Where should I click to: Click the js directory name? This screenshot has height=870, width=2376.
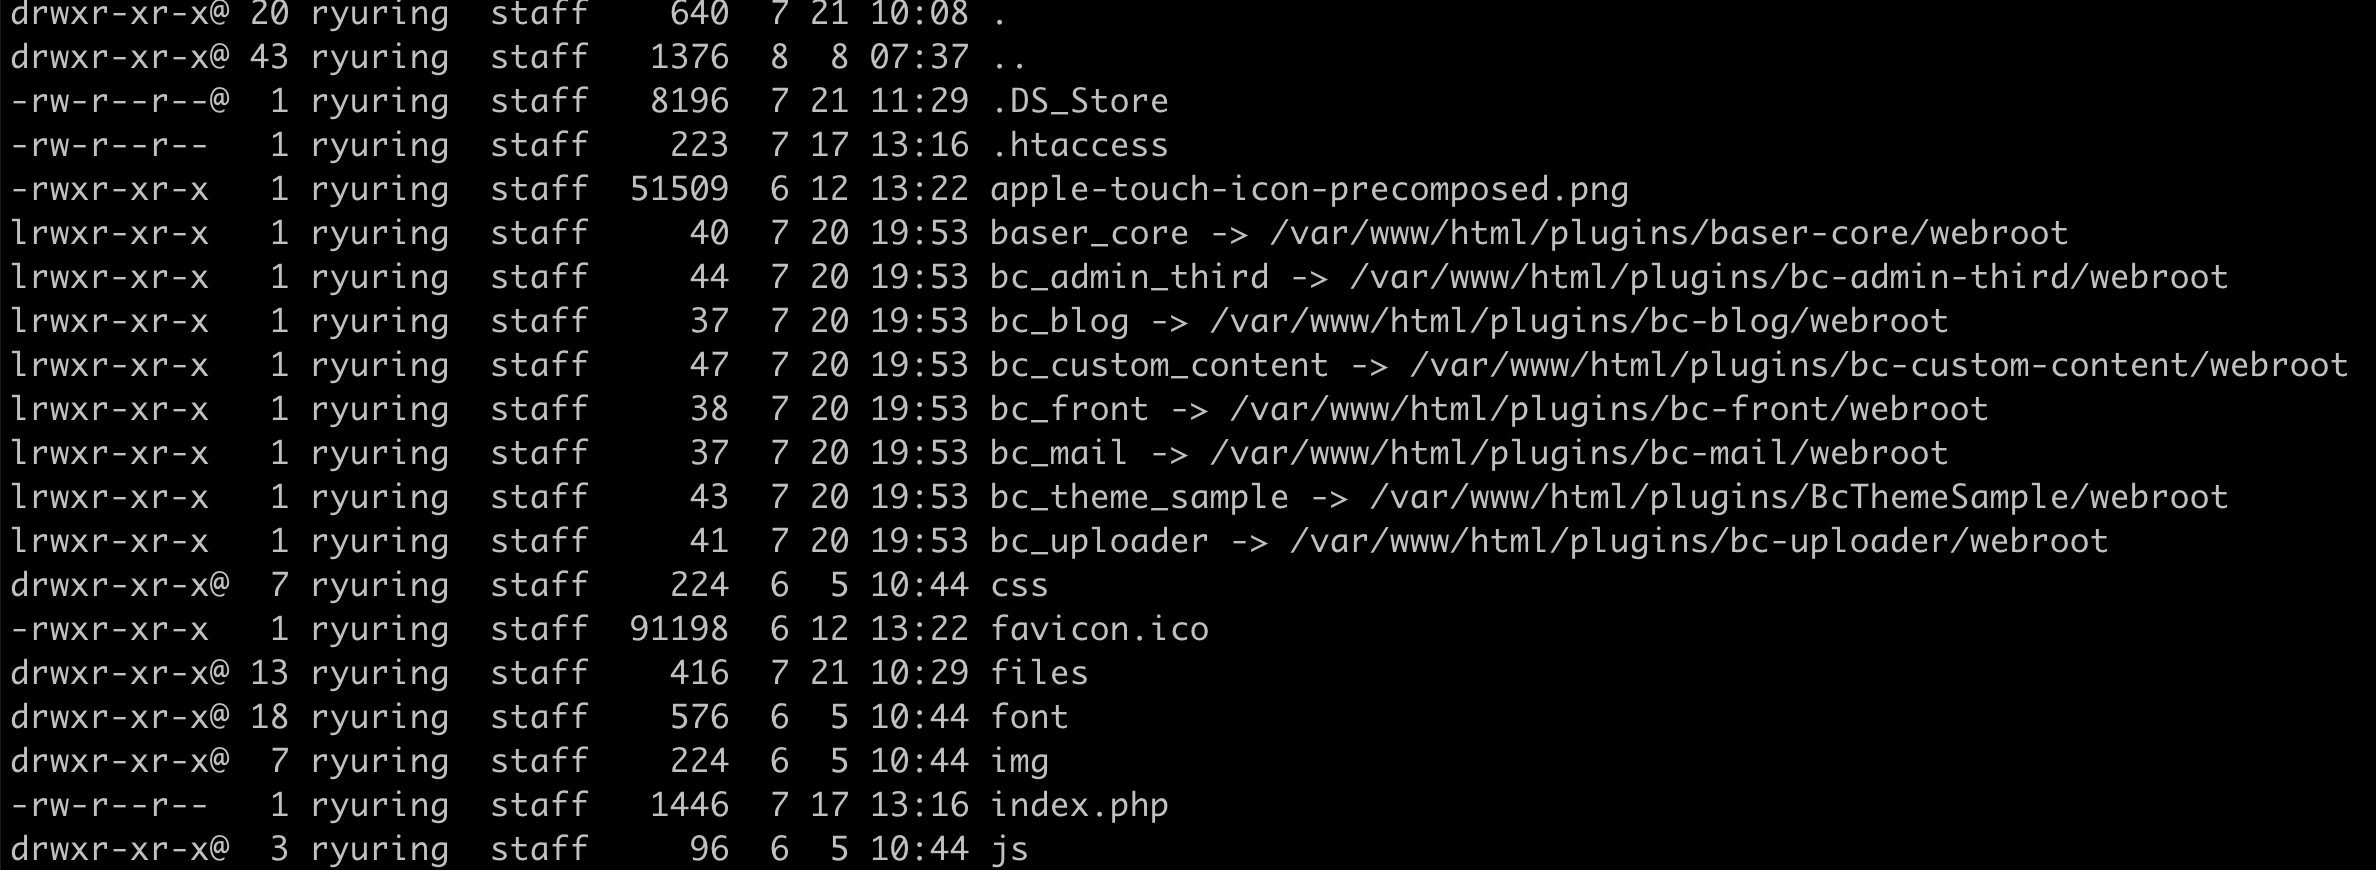[x=1009, y=850]
